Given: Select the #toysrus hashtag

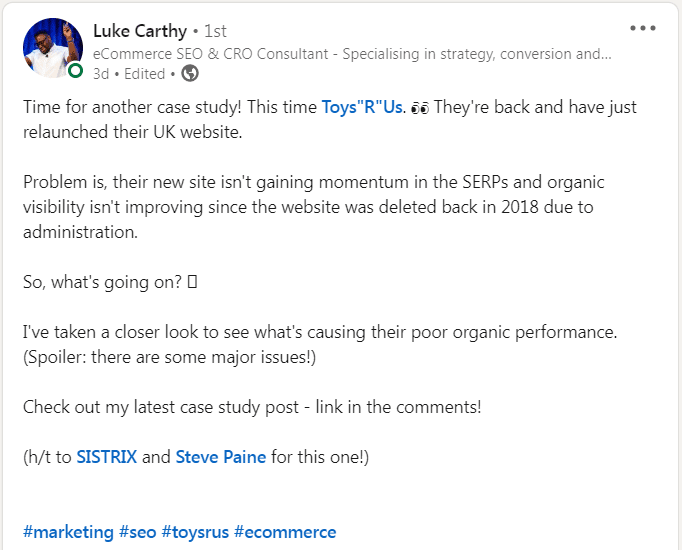Looking at the screenshot, I should (x=195, y=532).
